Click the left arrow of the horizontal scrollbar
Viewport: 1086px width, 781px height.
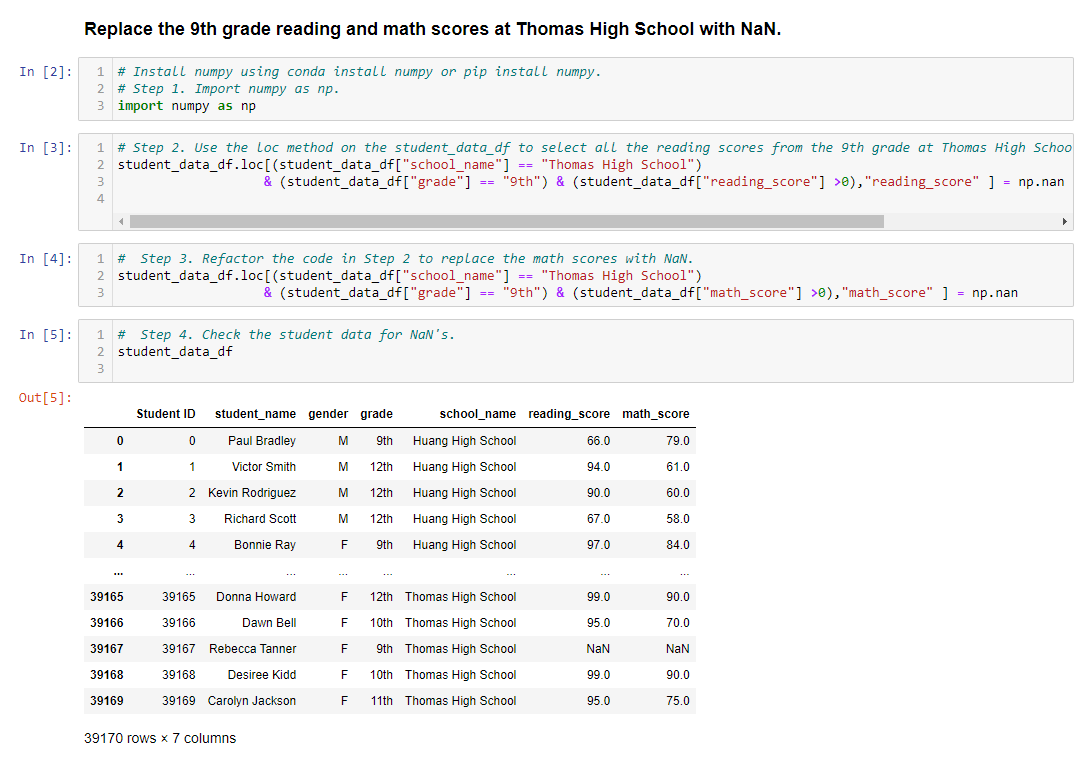pos(120,221)
